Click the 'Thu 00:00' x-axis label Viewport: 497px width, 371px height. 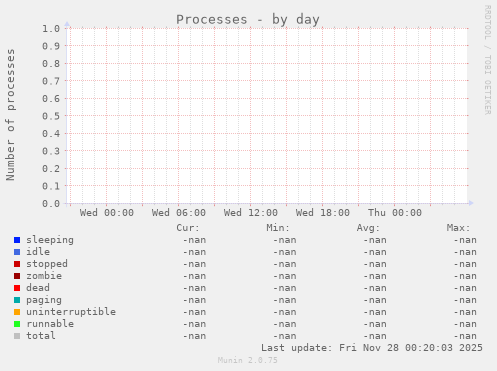pos(395,213)
